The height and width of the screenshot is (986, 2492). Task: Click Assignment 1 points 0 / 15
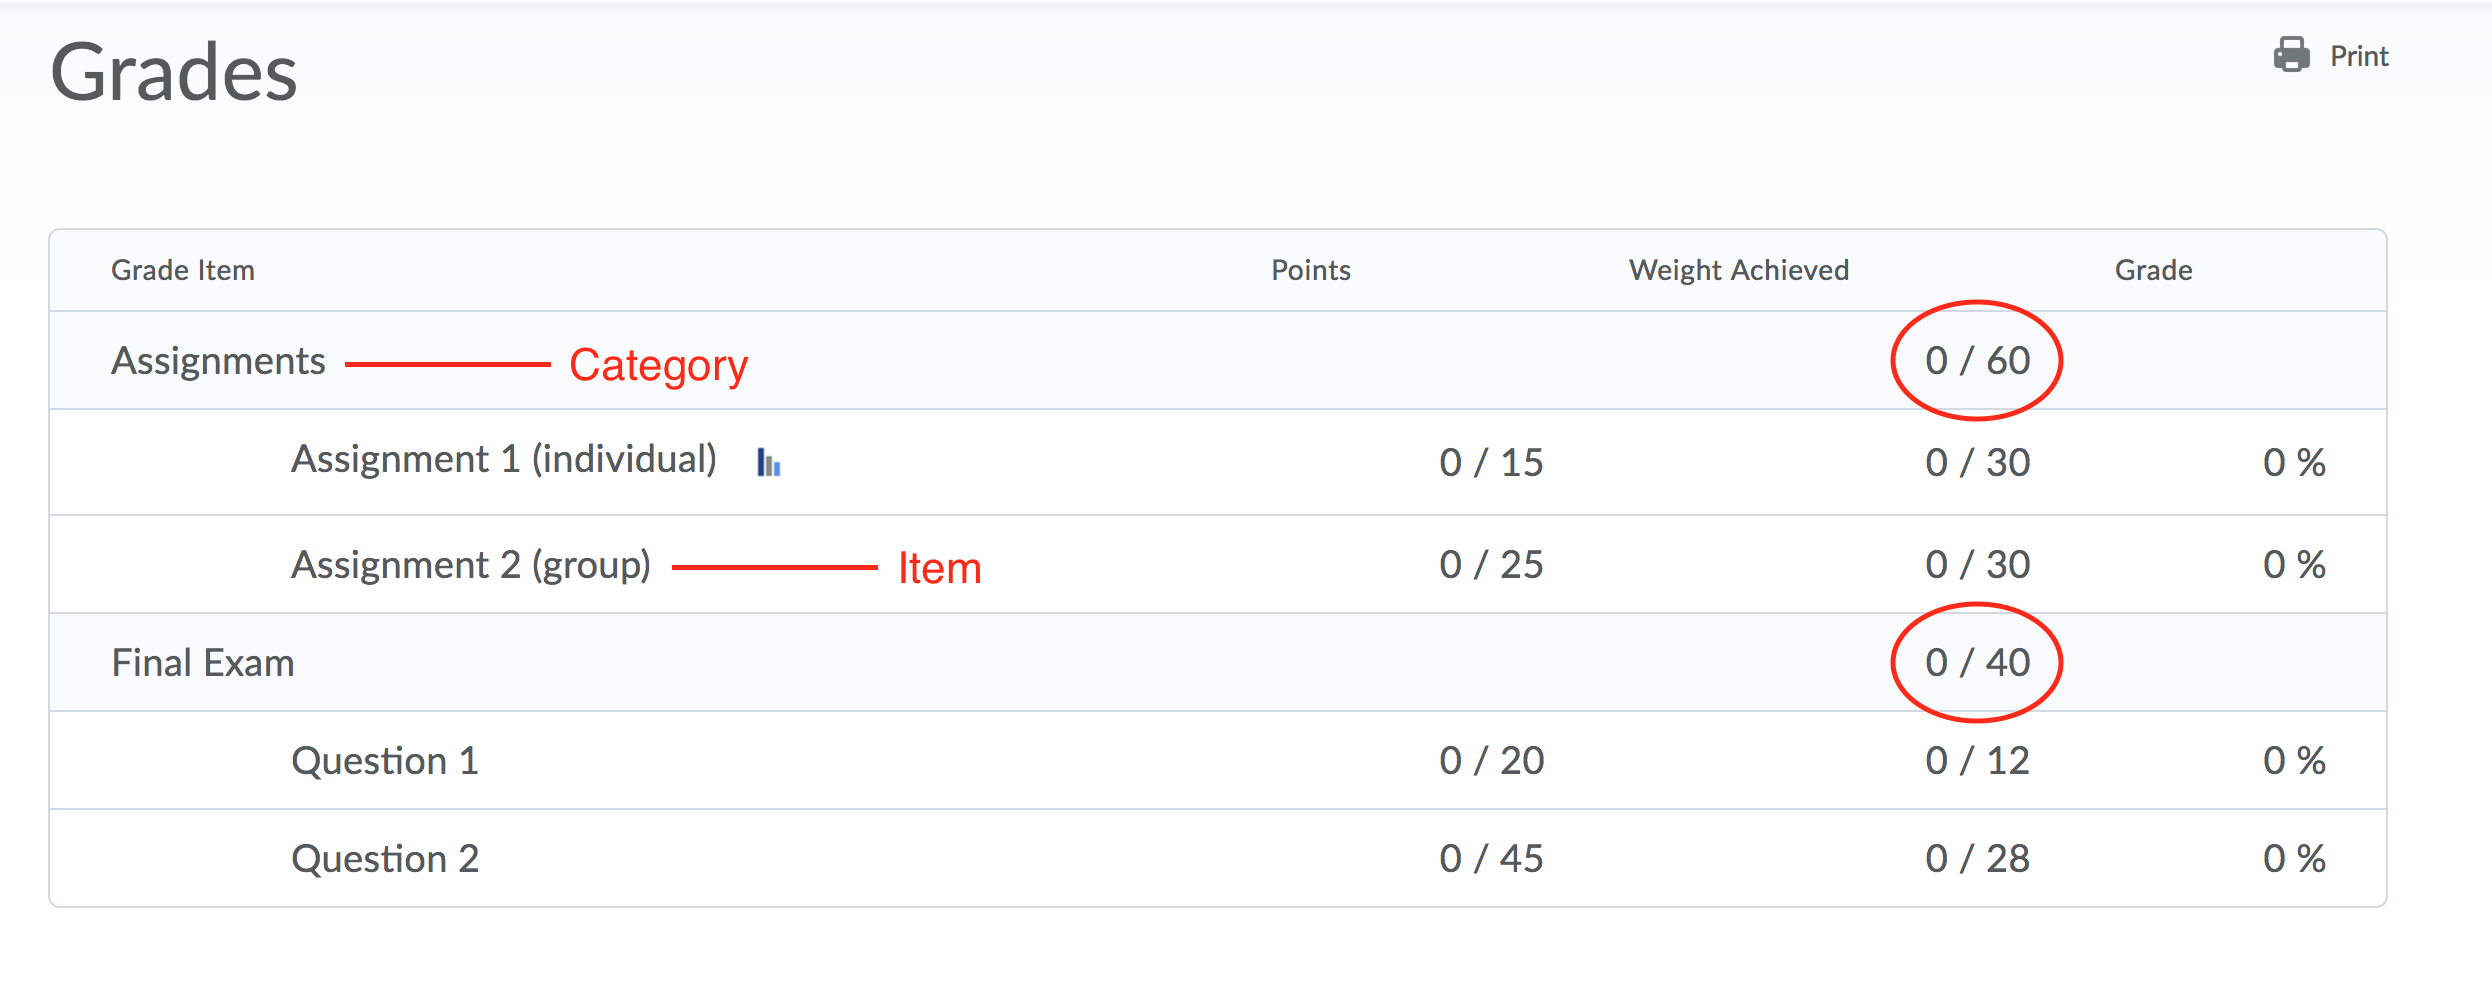pos(1491,463)
